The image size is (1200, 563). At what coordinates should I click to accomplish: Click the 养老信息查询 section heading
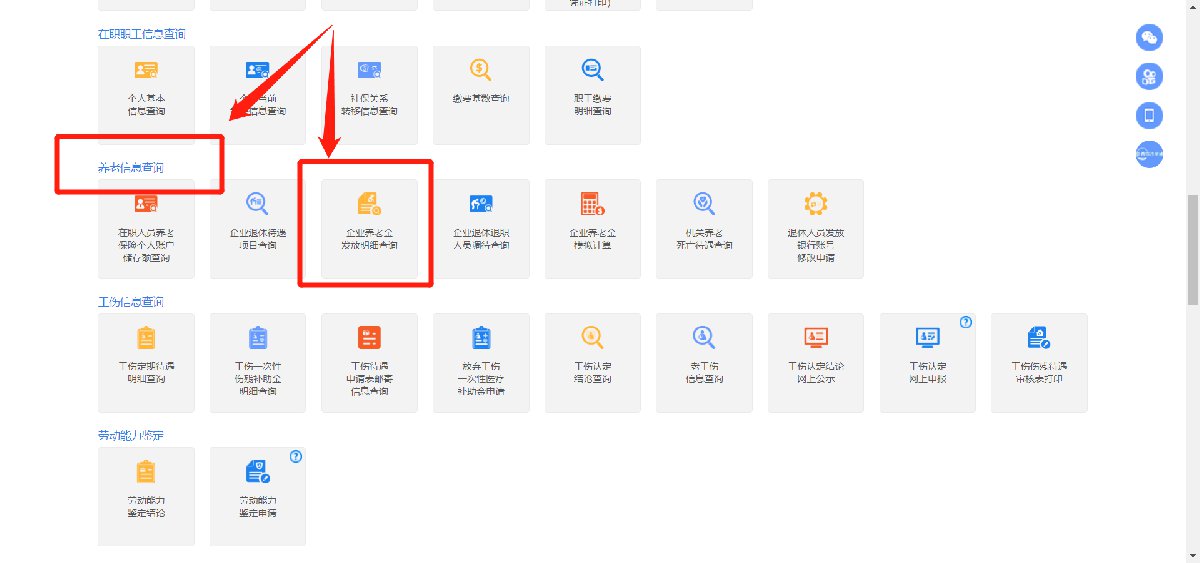[131, 167]
